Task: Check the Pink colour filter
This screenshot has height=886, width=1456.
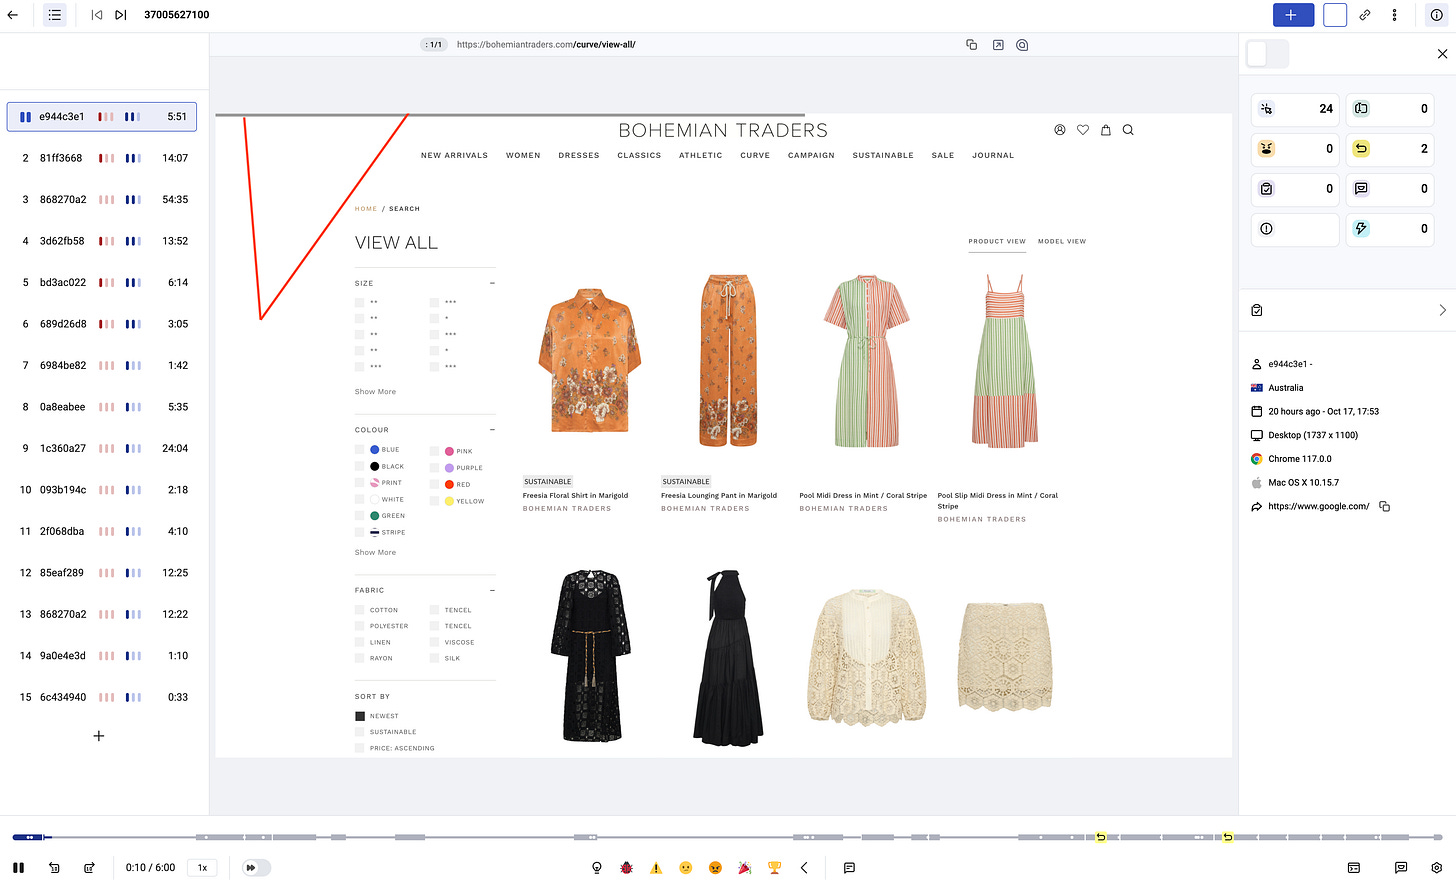Action: [435, 451]
